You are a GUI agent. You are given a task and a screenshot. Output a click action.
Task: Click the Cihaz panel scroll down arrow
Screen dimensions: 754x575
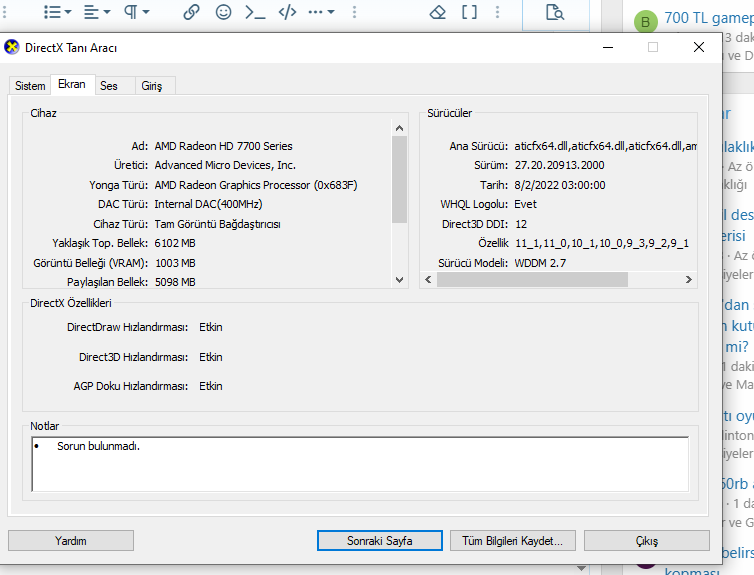point(399,280)
